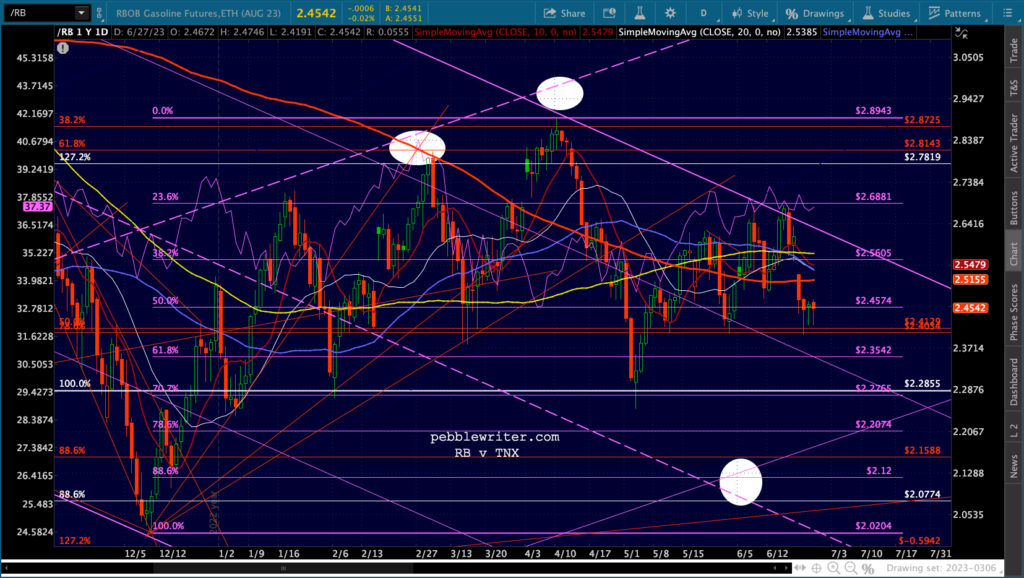Click the symbol link chain icon
The image size is (1024, 578).
pyautogui.click(x=99, y=12)
